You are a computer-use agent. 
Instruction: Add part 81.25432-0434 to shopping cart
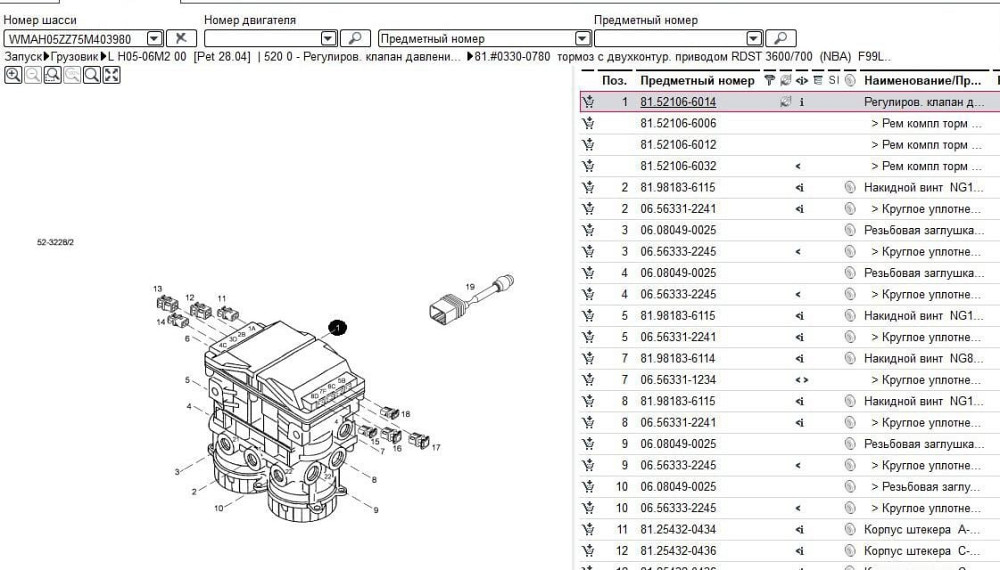588,530
